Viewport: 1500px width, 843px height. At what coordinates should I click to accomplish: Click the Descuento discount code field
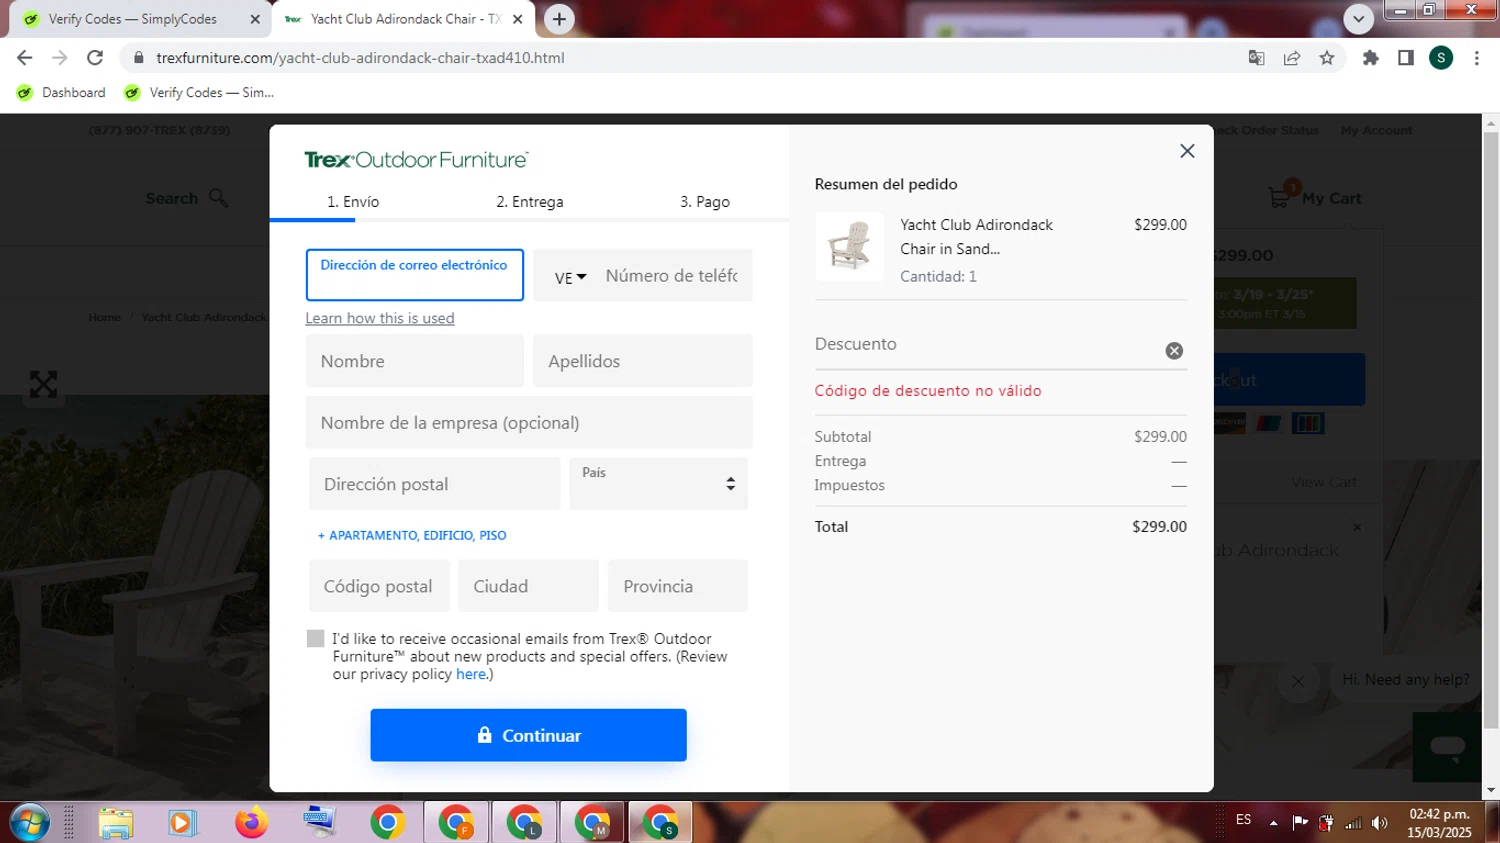pyautogui.click(x=985, y=345)
